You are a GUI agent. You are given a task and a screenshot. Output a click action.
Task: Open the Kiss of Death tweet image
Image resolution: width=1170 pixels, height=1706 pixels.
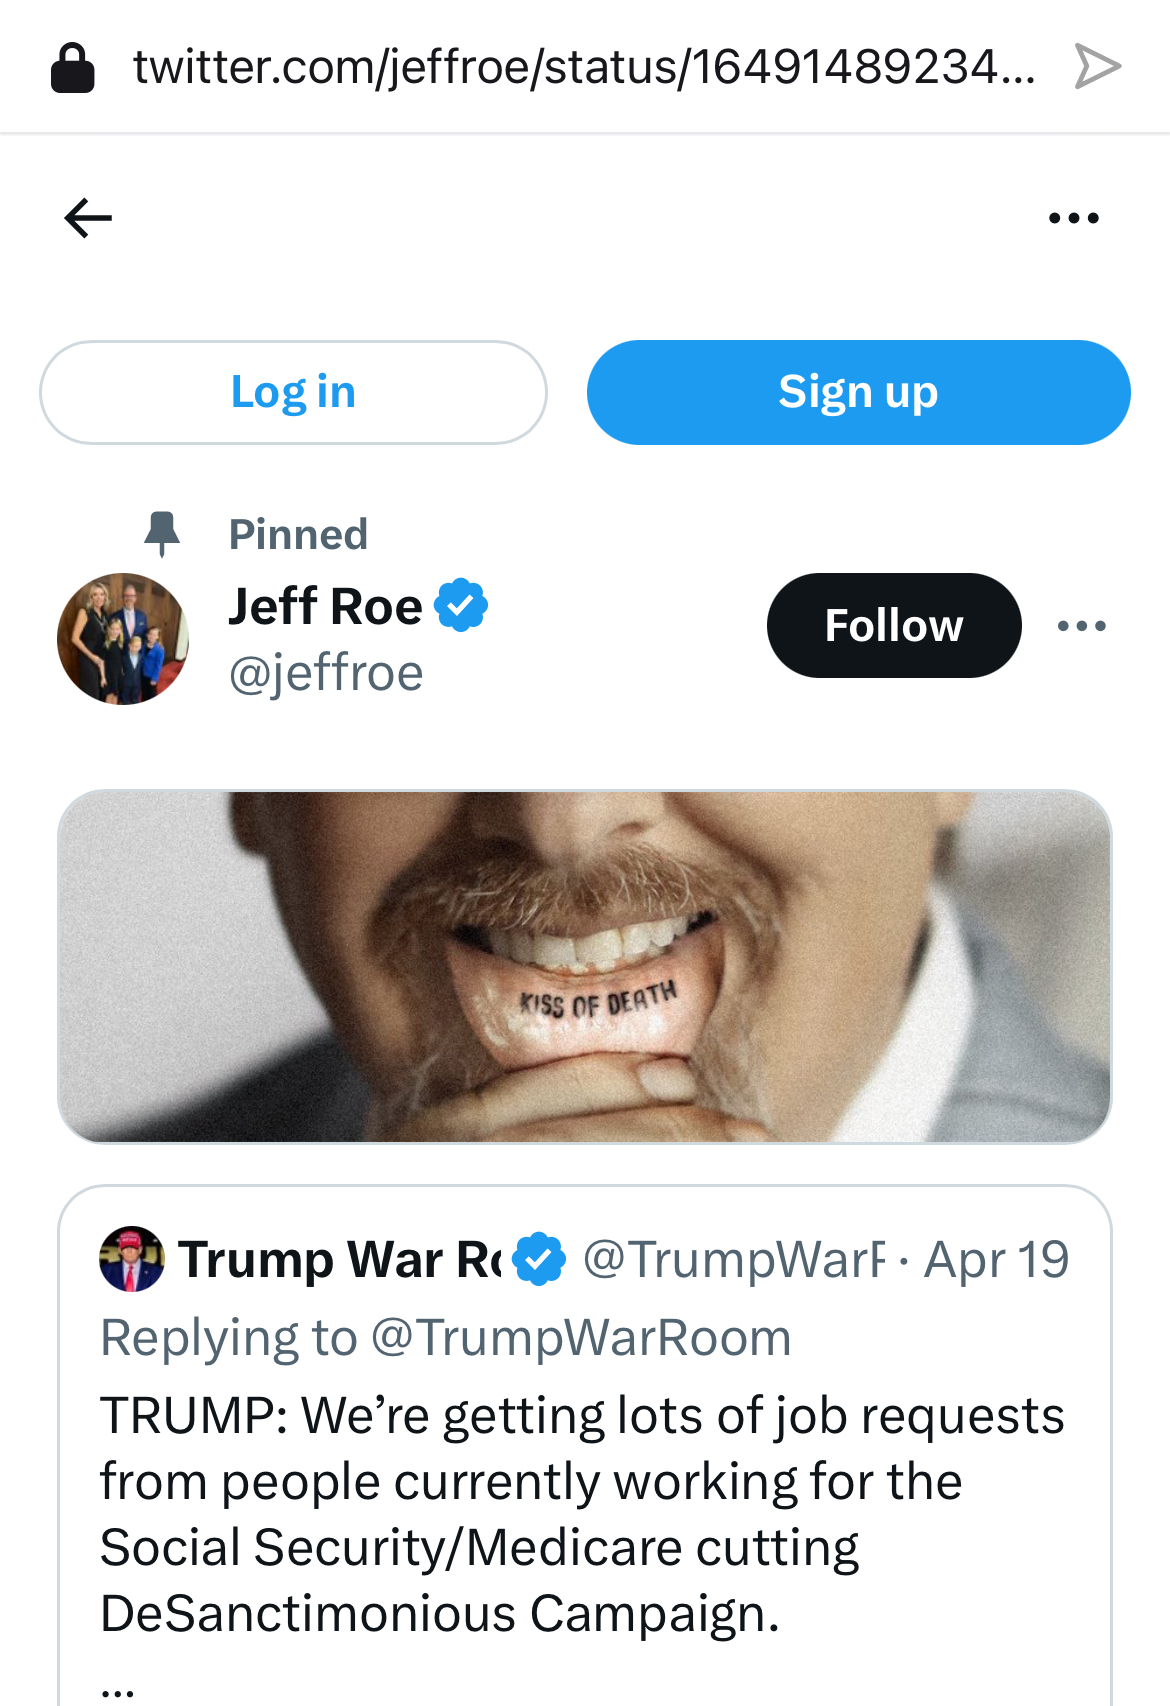pos(584,966)
